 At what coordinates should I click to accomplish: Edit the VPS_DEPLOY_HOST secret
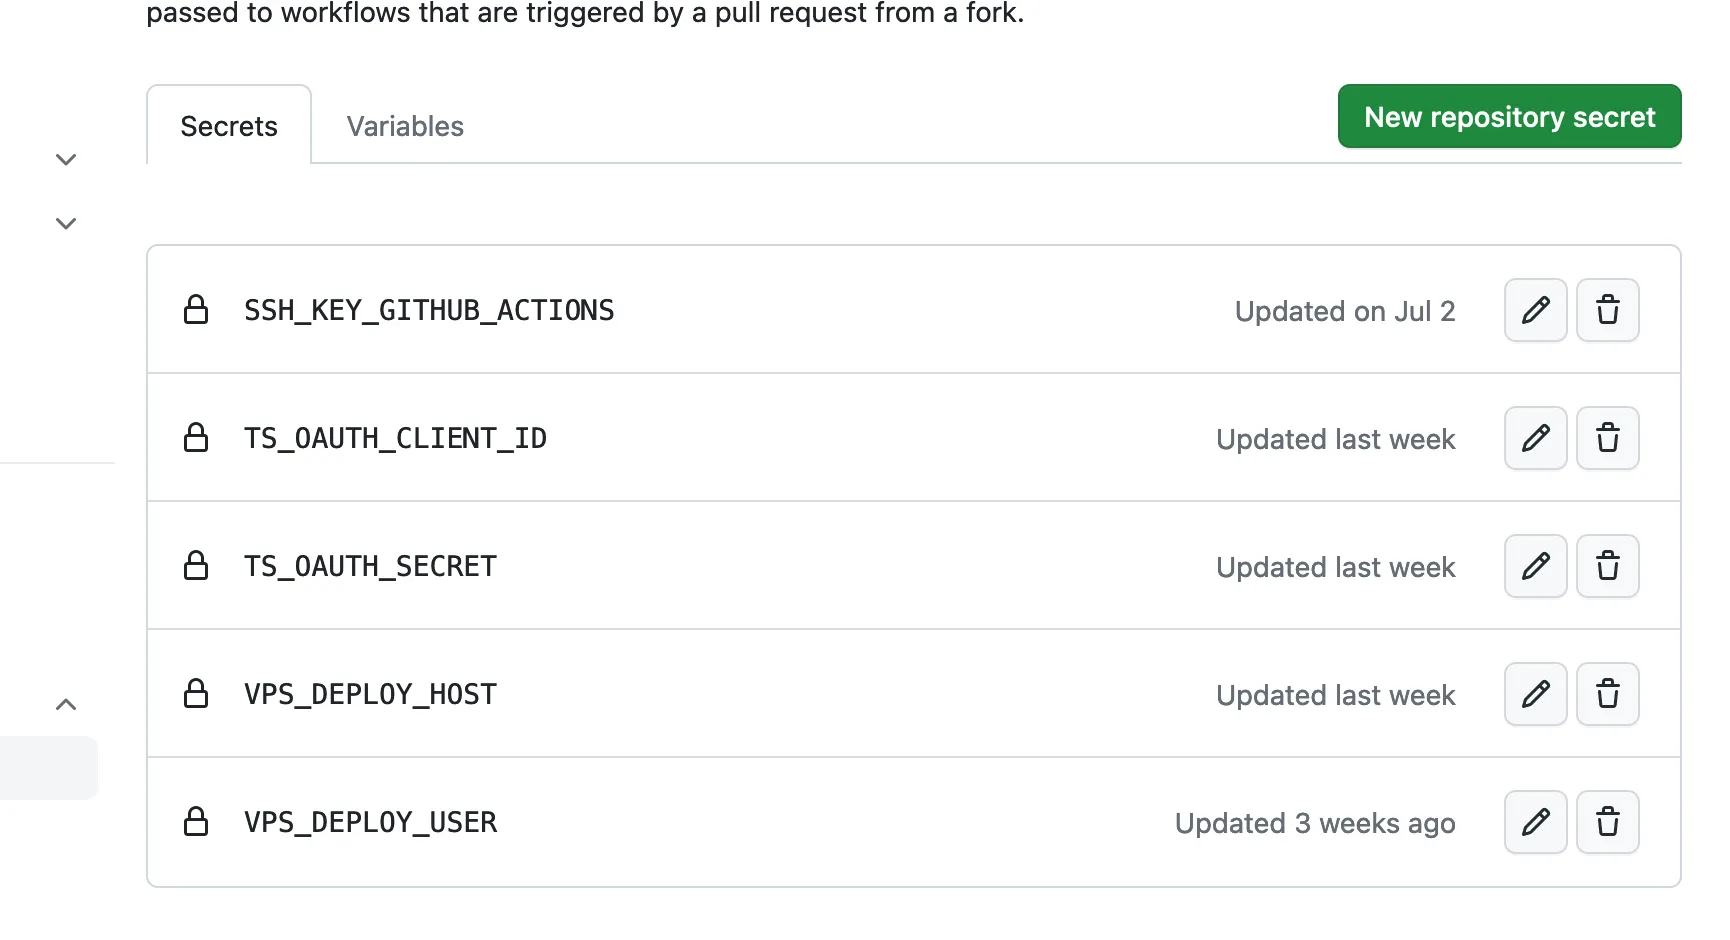pos(1535,694)
